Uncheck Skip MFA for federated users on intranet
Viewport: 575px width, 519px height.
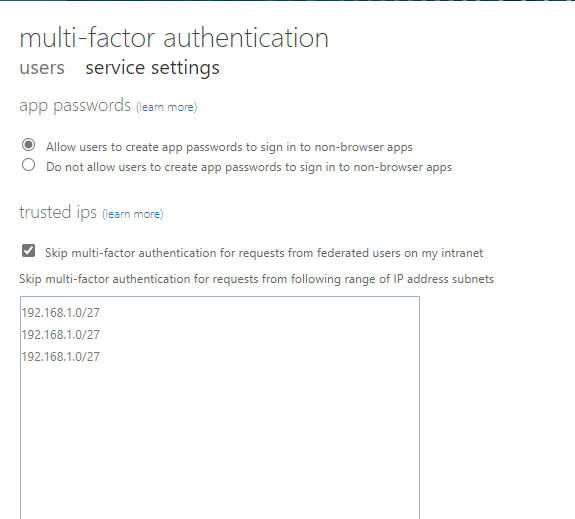pos(29,251)
